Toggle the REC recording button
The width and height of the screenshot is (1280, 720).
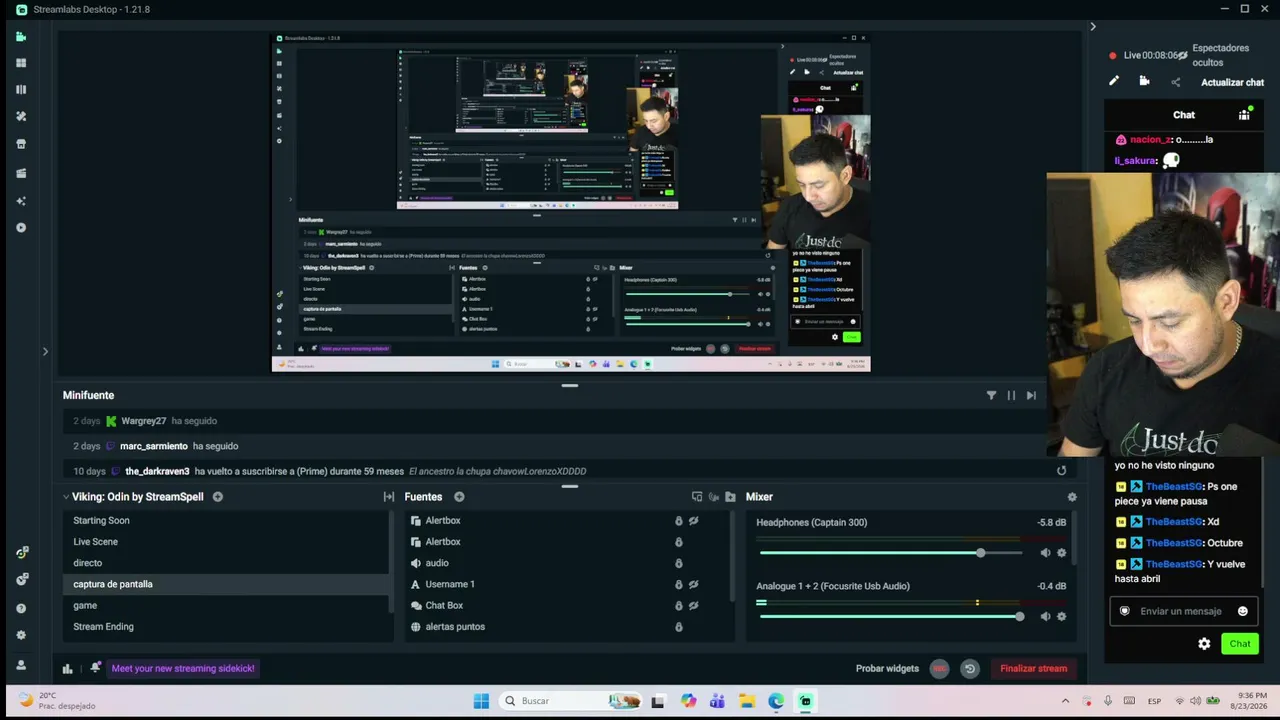tap(939, 669)
